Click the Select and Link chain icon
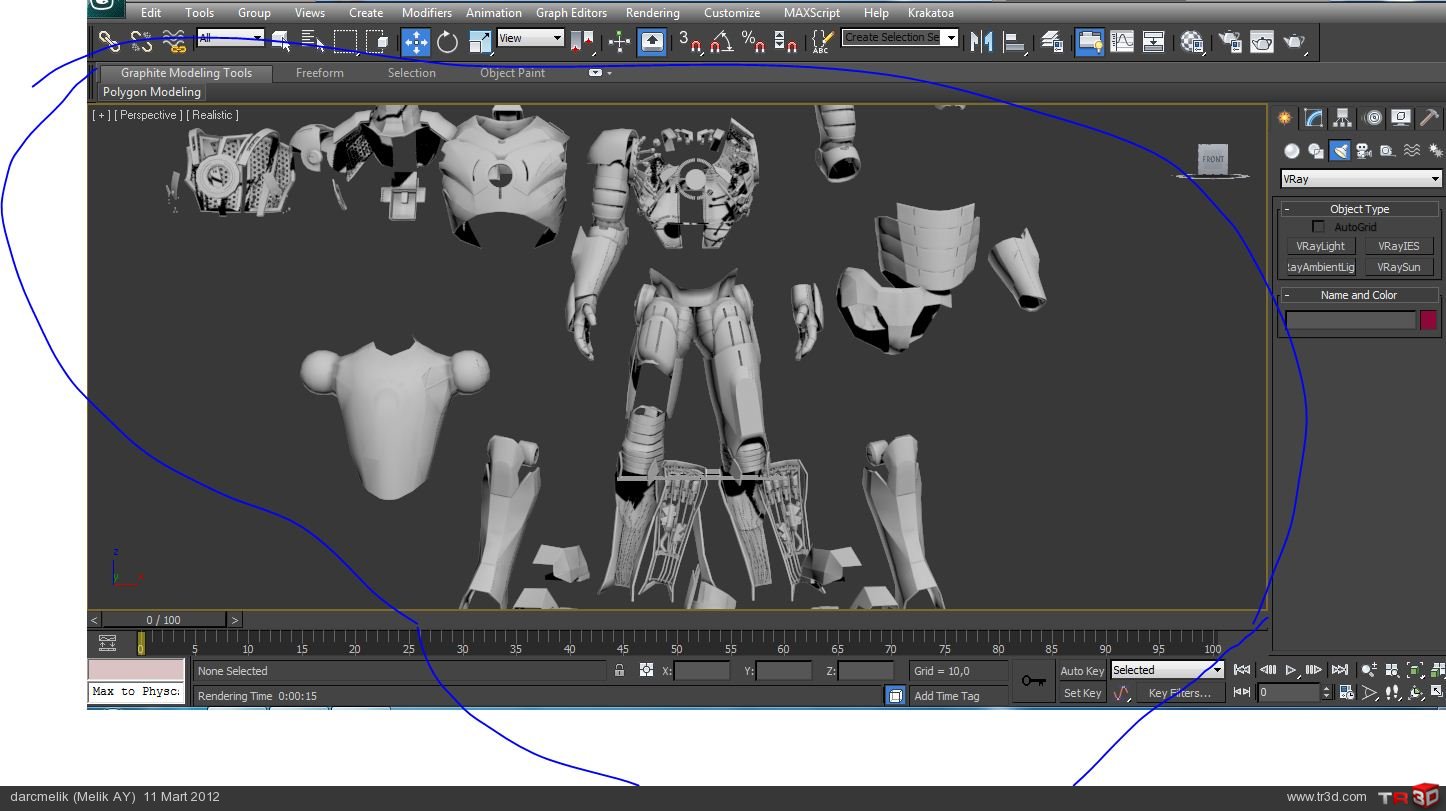The image size is (1446, 811). [x=109, y=42]
